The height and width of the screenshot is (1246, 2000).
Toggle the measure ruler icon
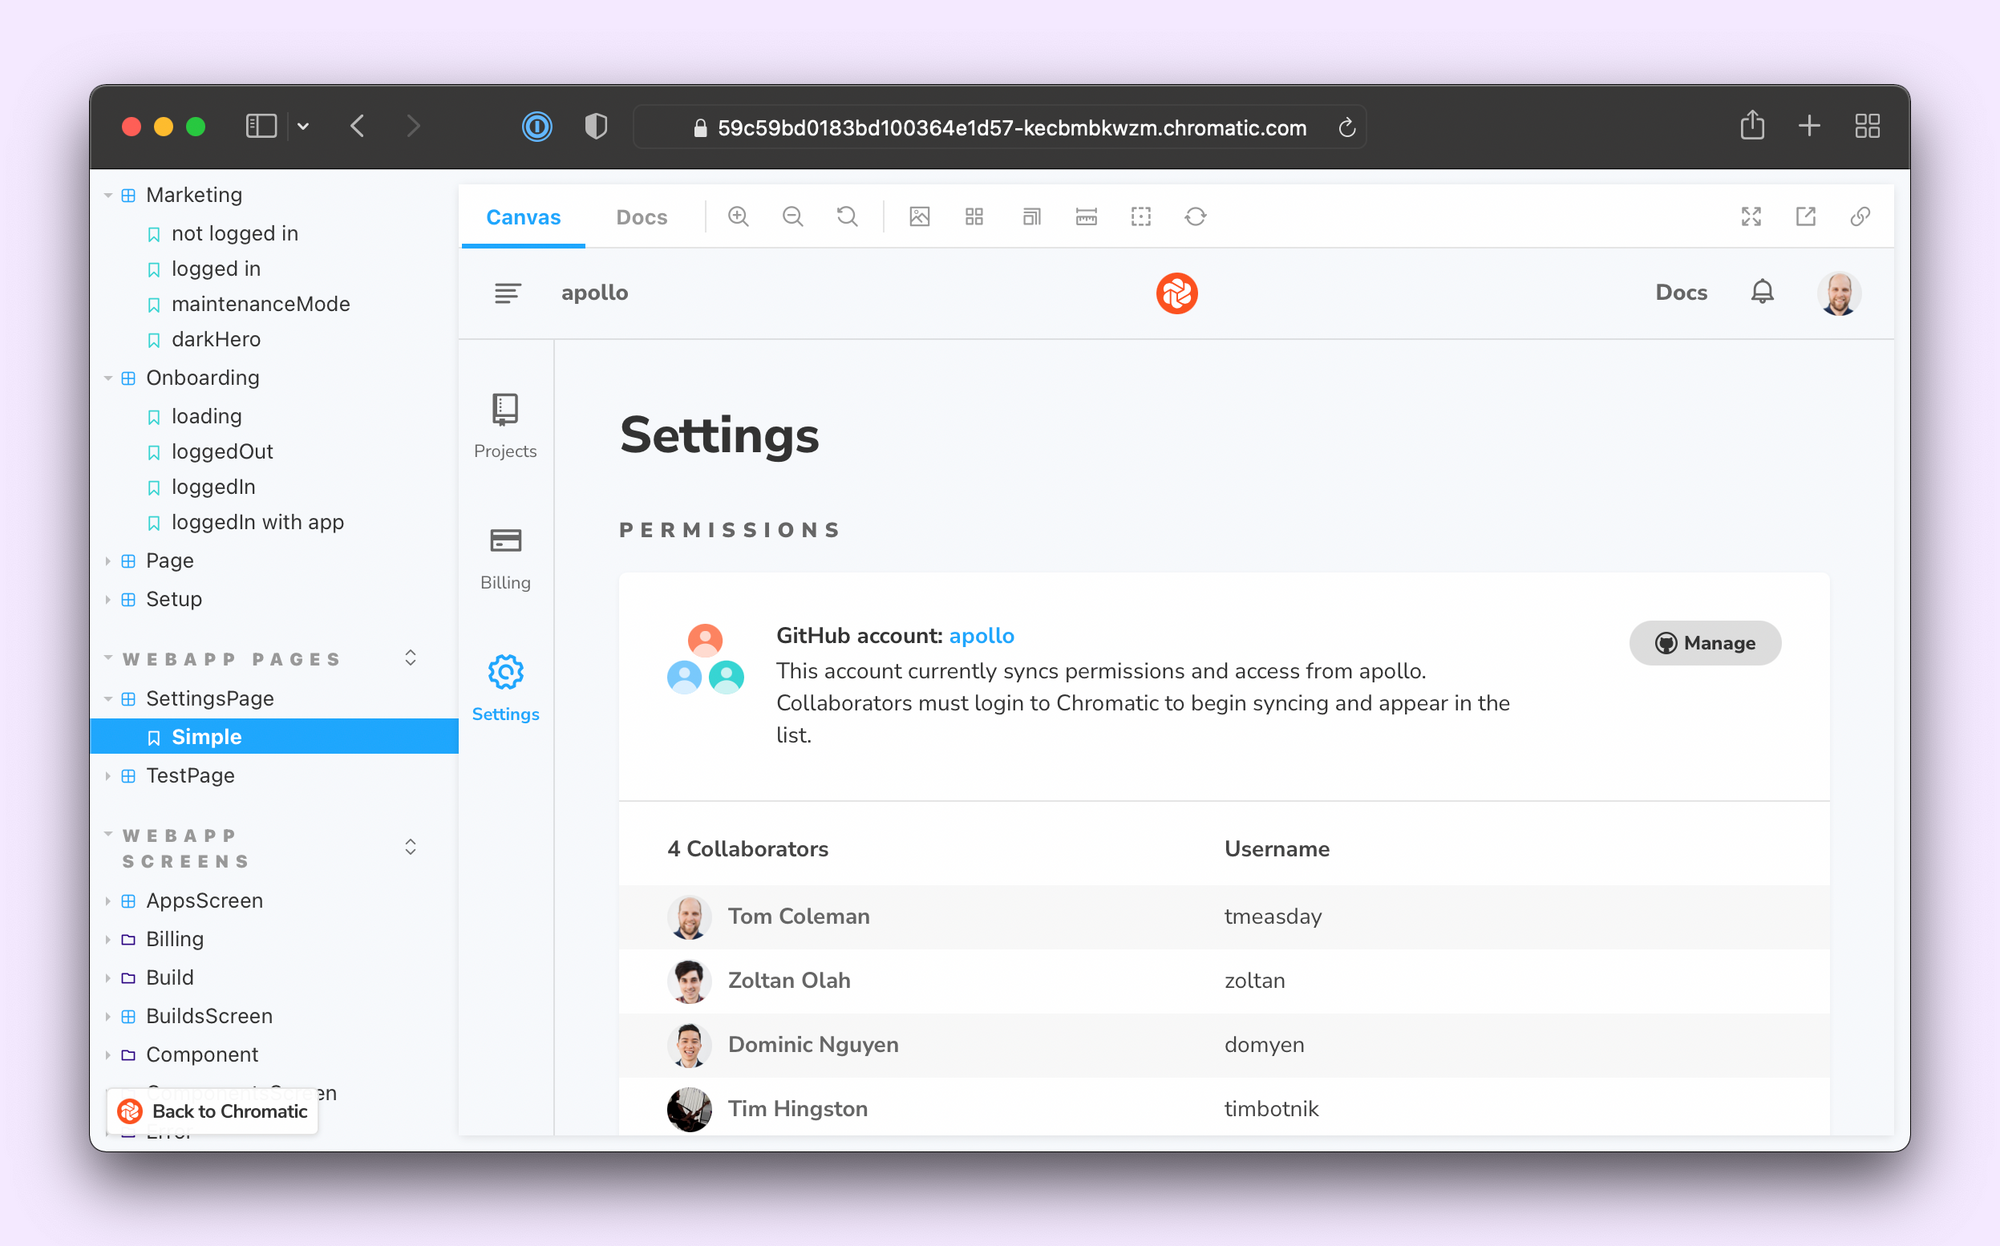1086,217
